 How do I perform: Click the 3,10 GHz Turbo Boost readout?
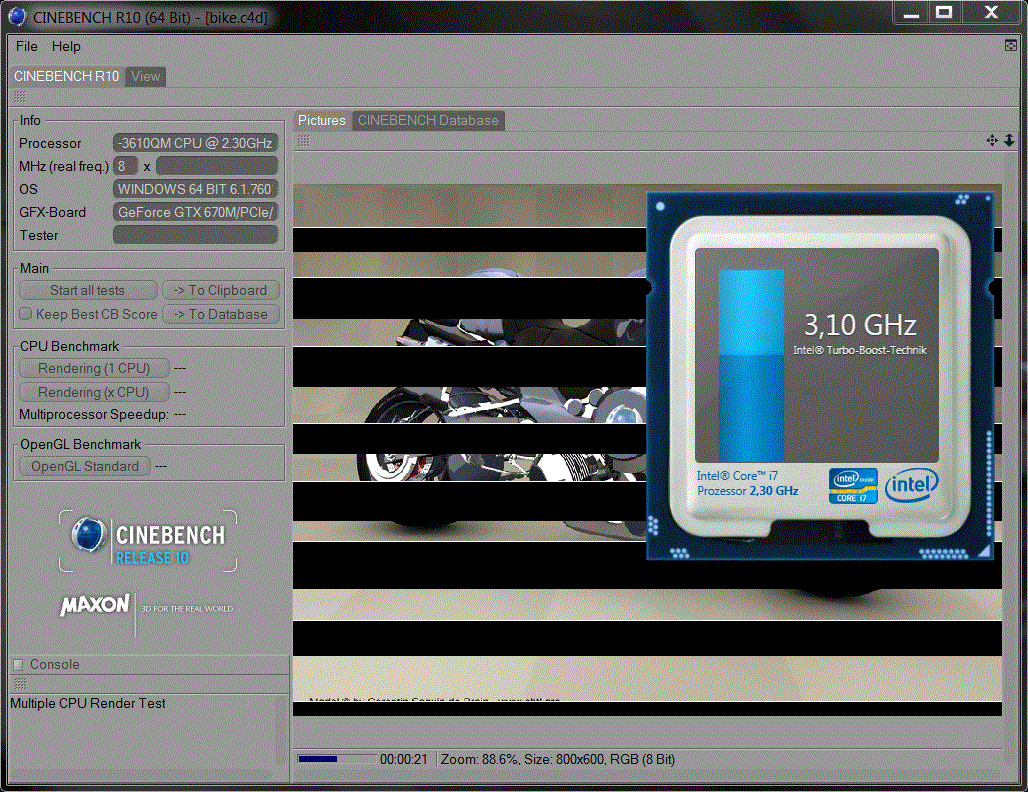point(860,325)
